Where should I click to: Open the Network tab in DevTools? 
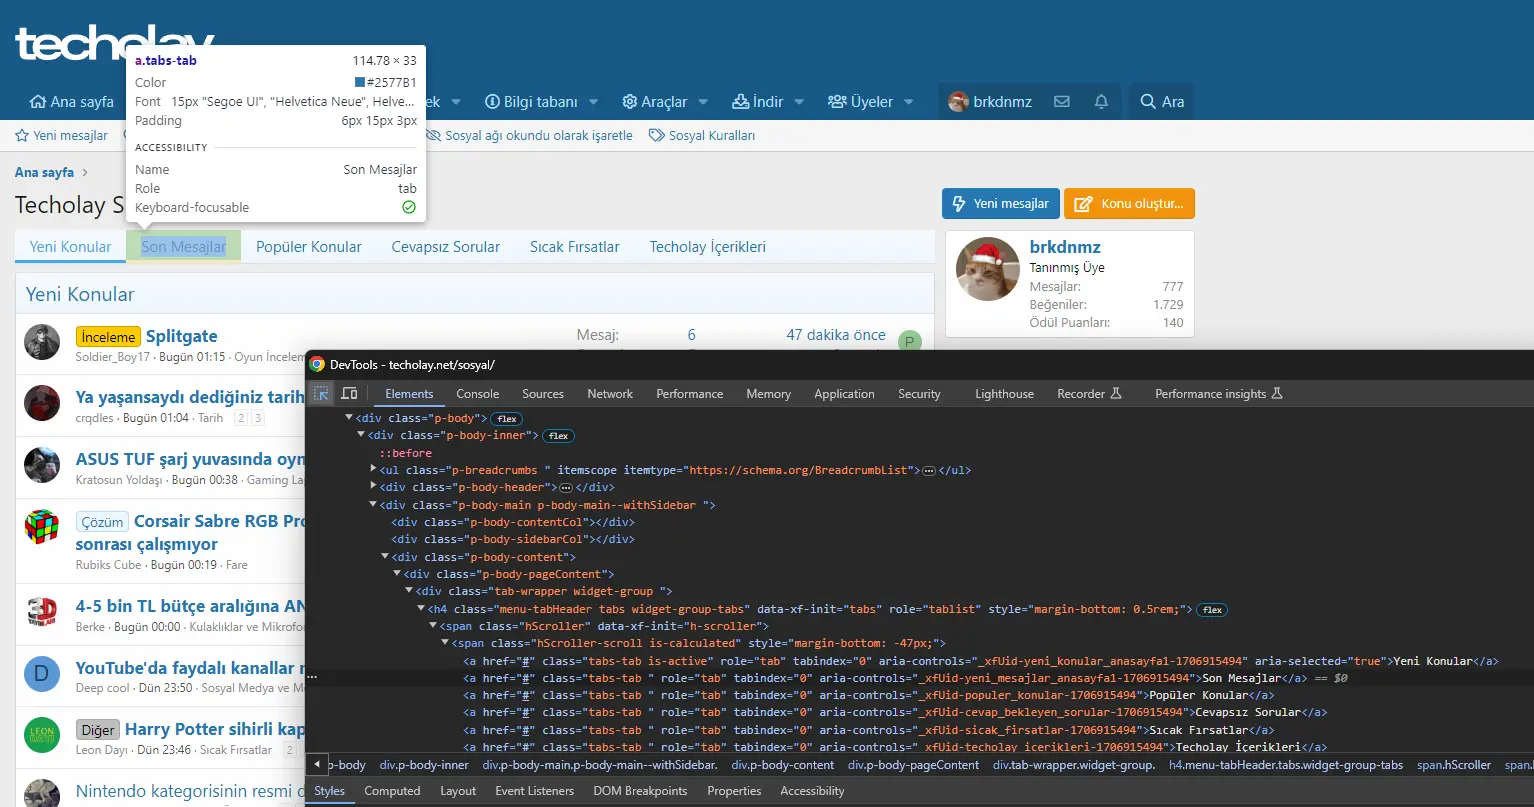click(x=610, y=394)
